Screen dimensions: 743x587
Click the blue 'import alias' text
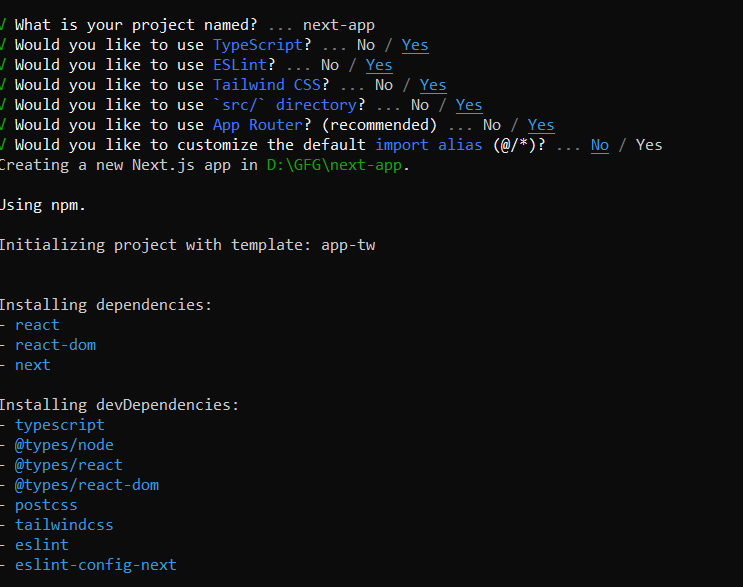point(428,145)
